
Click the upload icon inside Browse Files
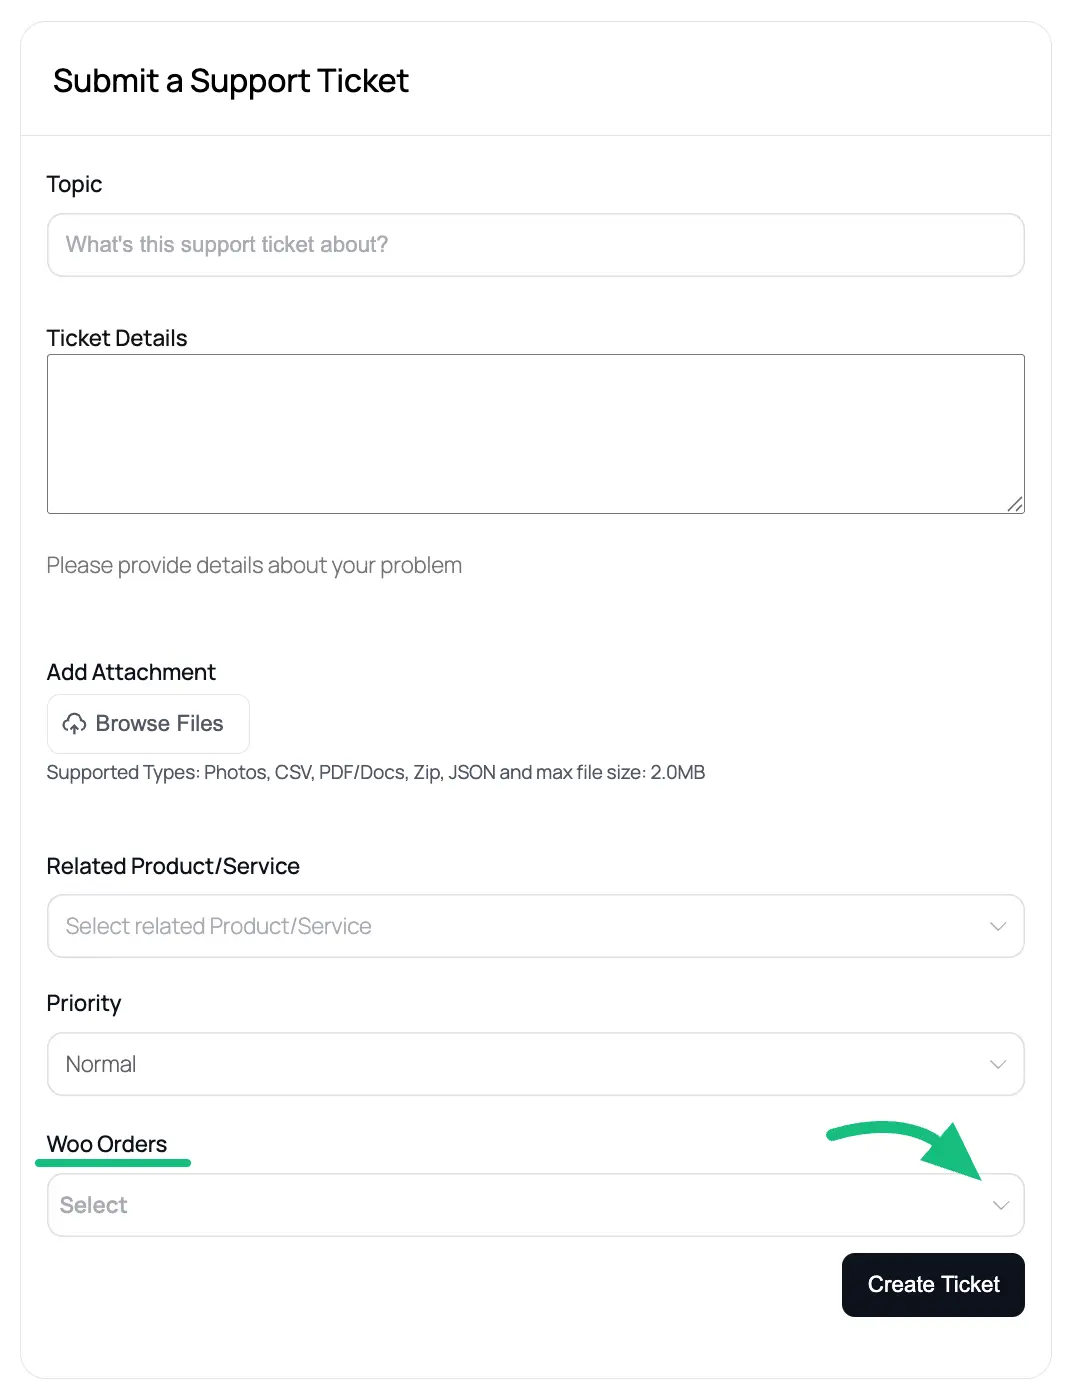(74, 723)
